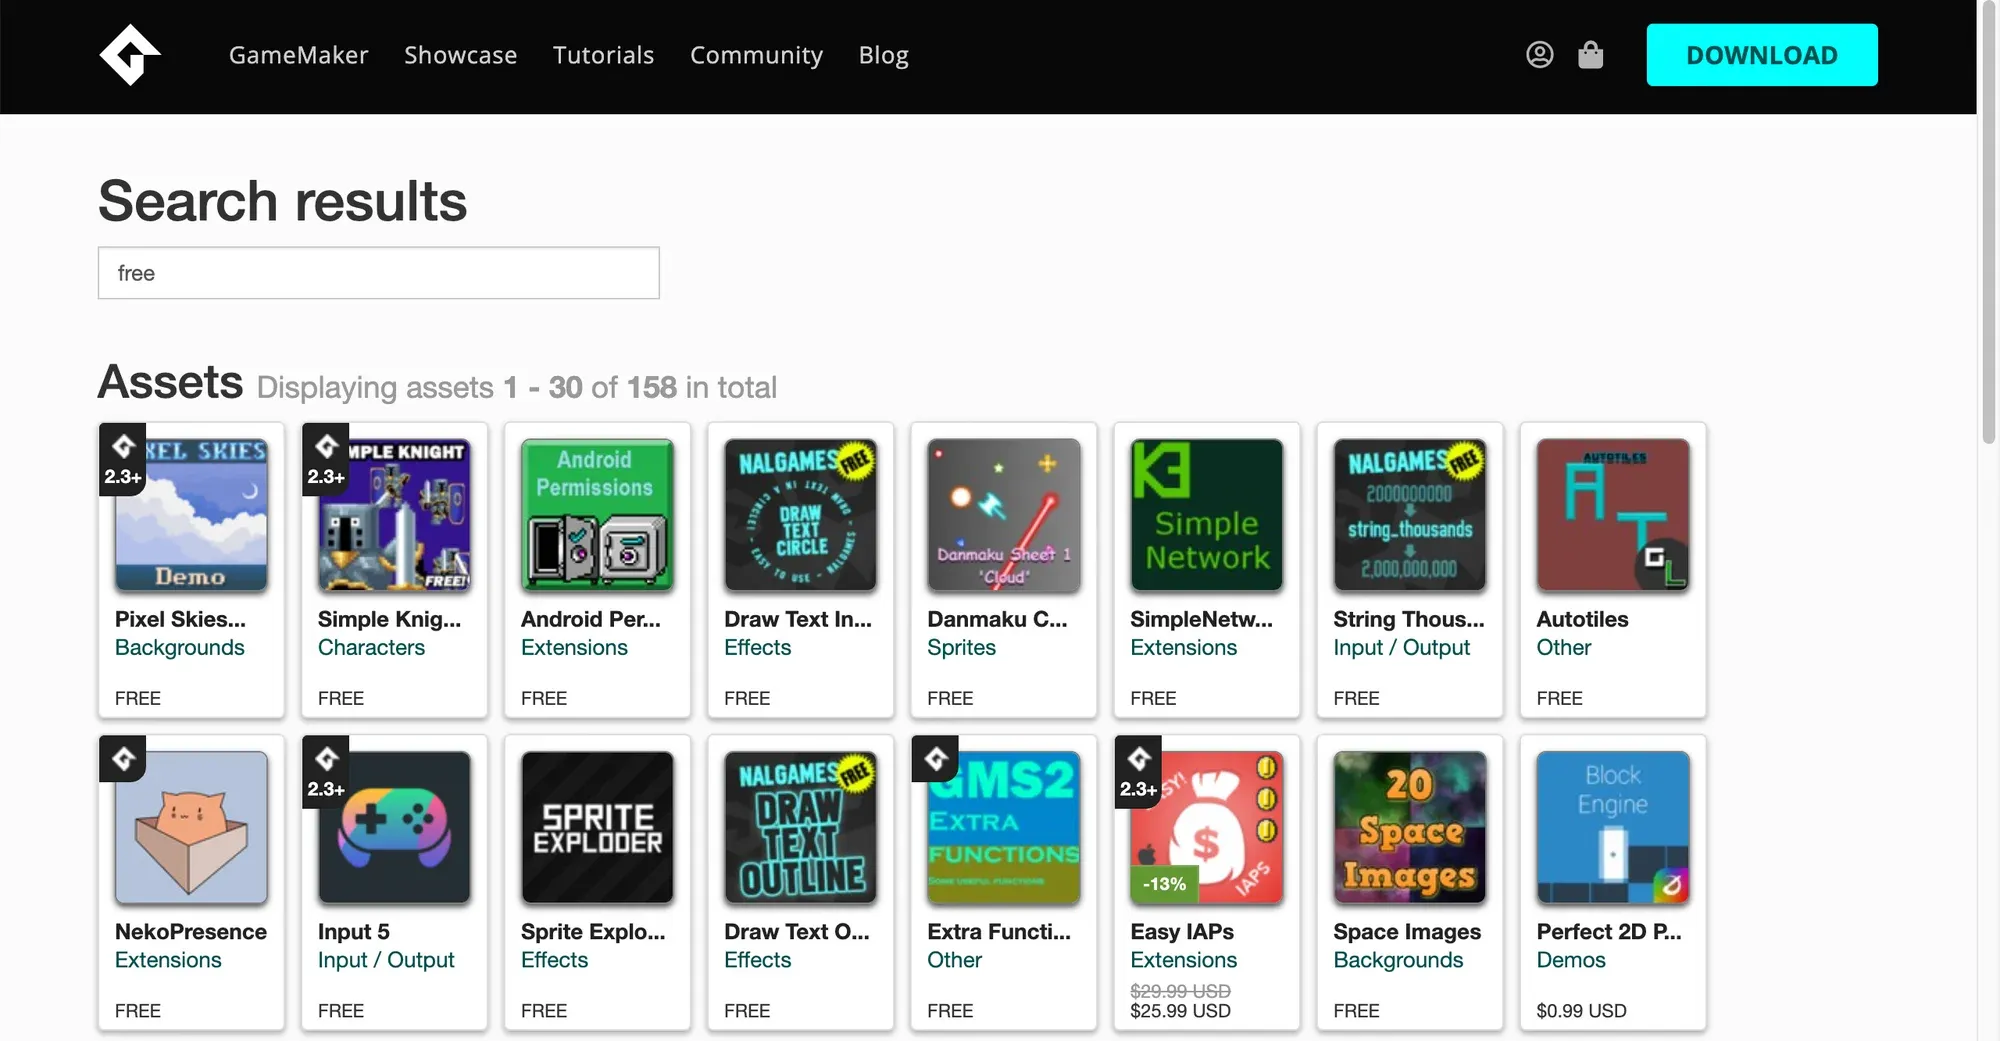Image resolution: width=2000 pixels, height=1041 pixels.
Task: Click the Backgrounds category under Pixel Skies
Action: (180, 648)
